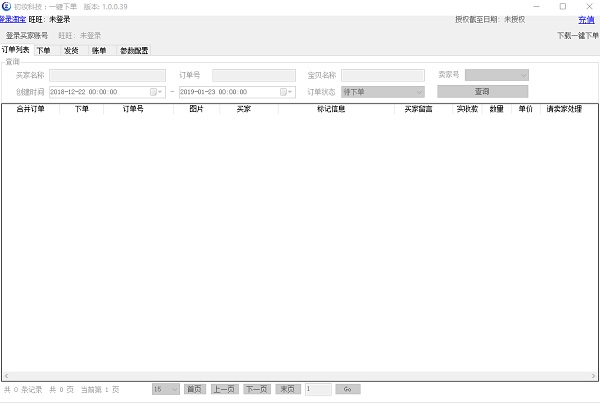
Task: Click left arrow of horizontal scrollbar
Action: (x=7, y=376)
